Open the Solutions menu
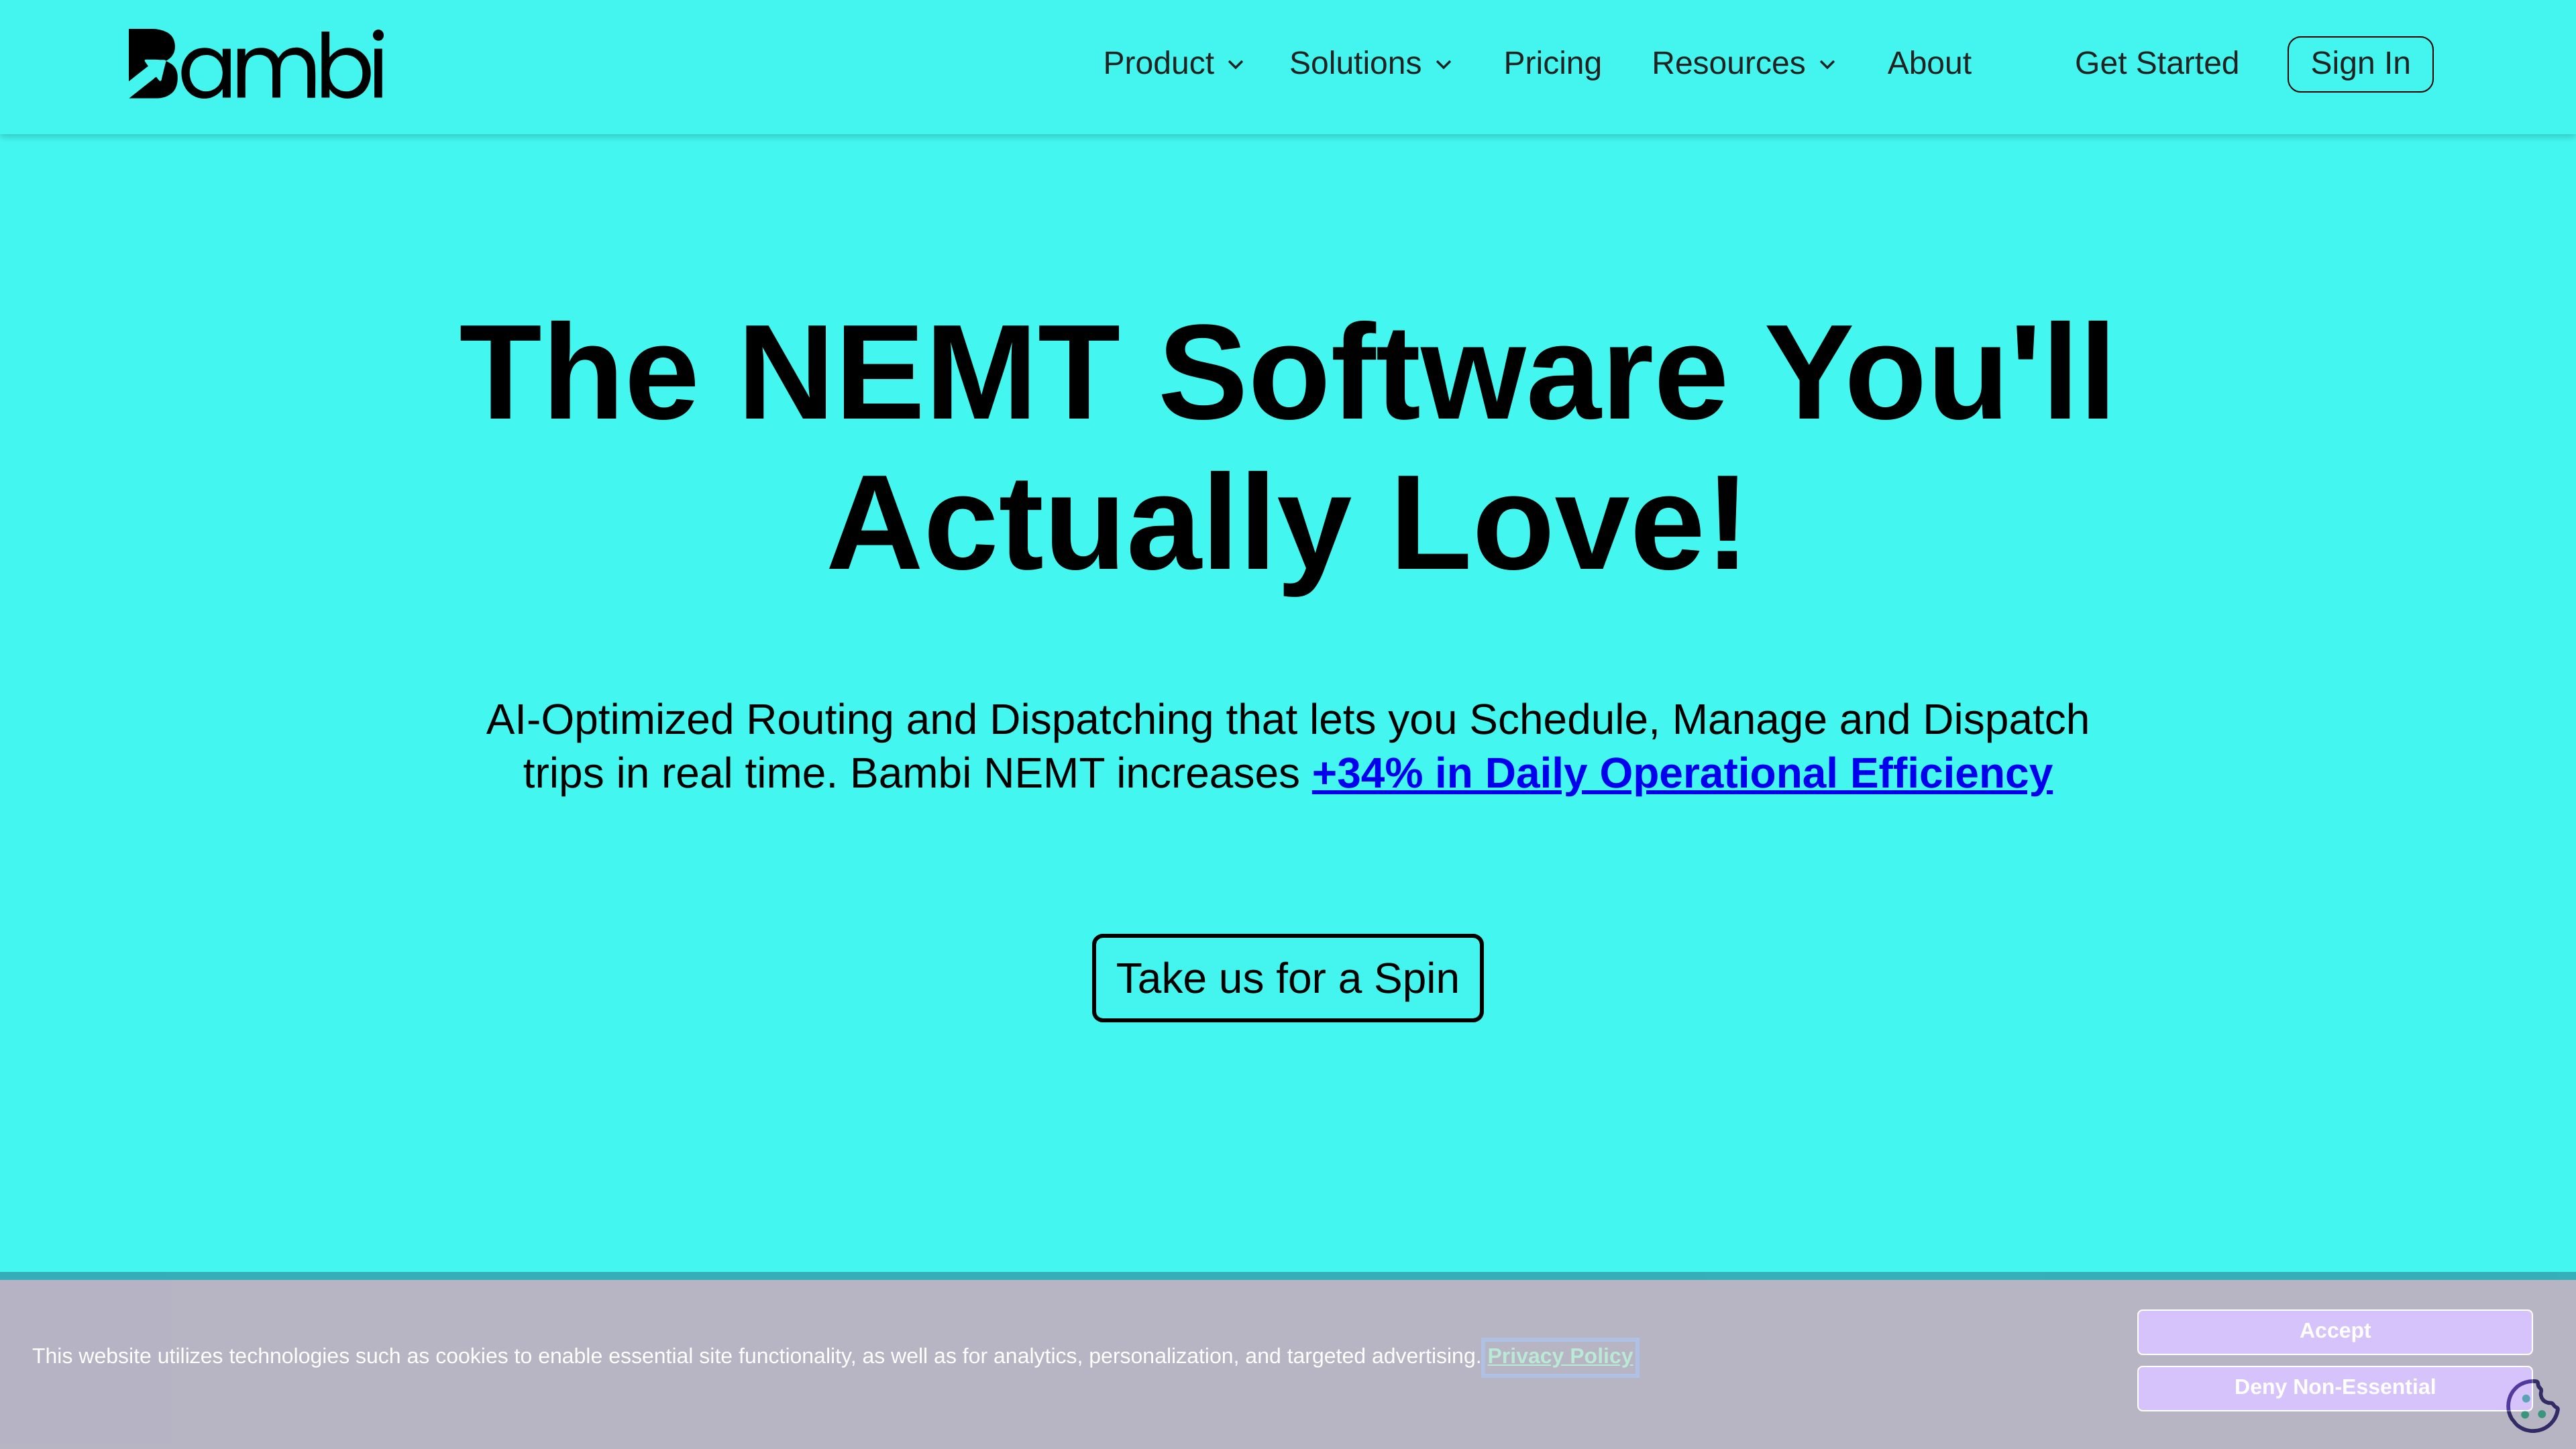Image resolution: width=2576 pixels, height=1449 pixels. coord(1355,63)
